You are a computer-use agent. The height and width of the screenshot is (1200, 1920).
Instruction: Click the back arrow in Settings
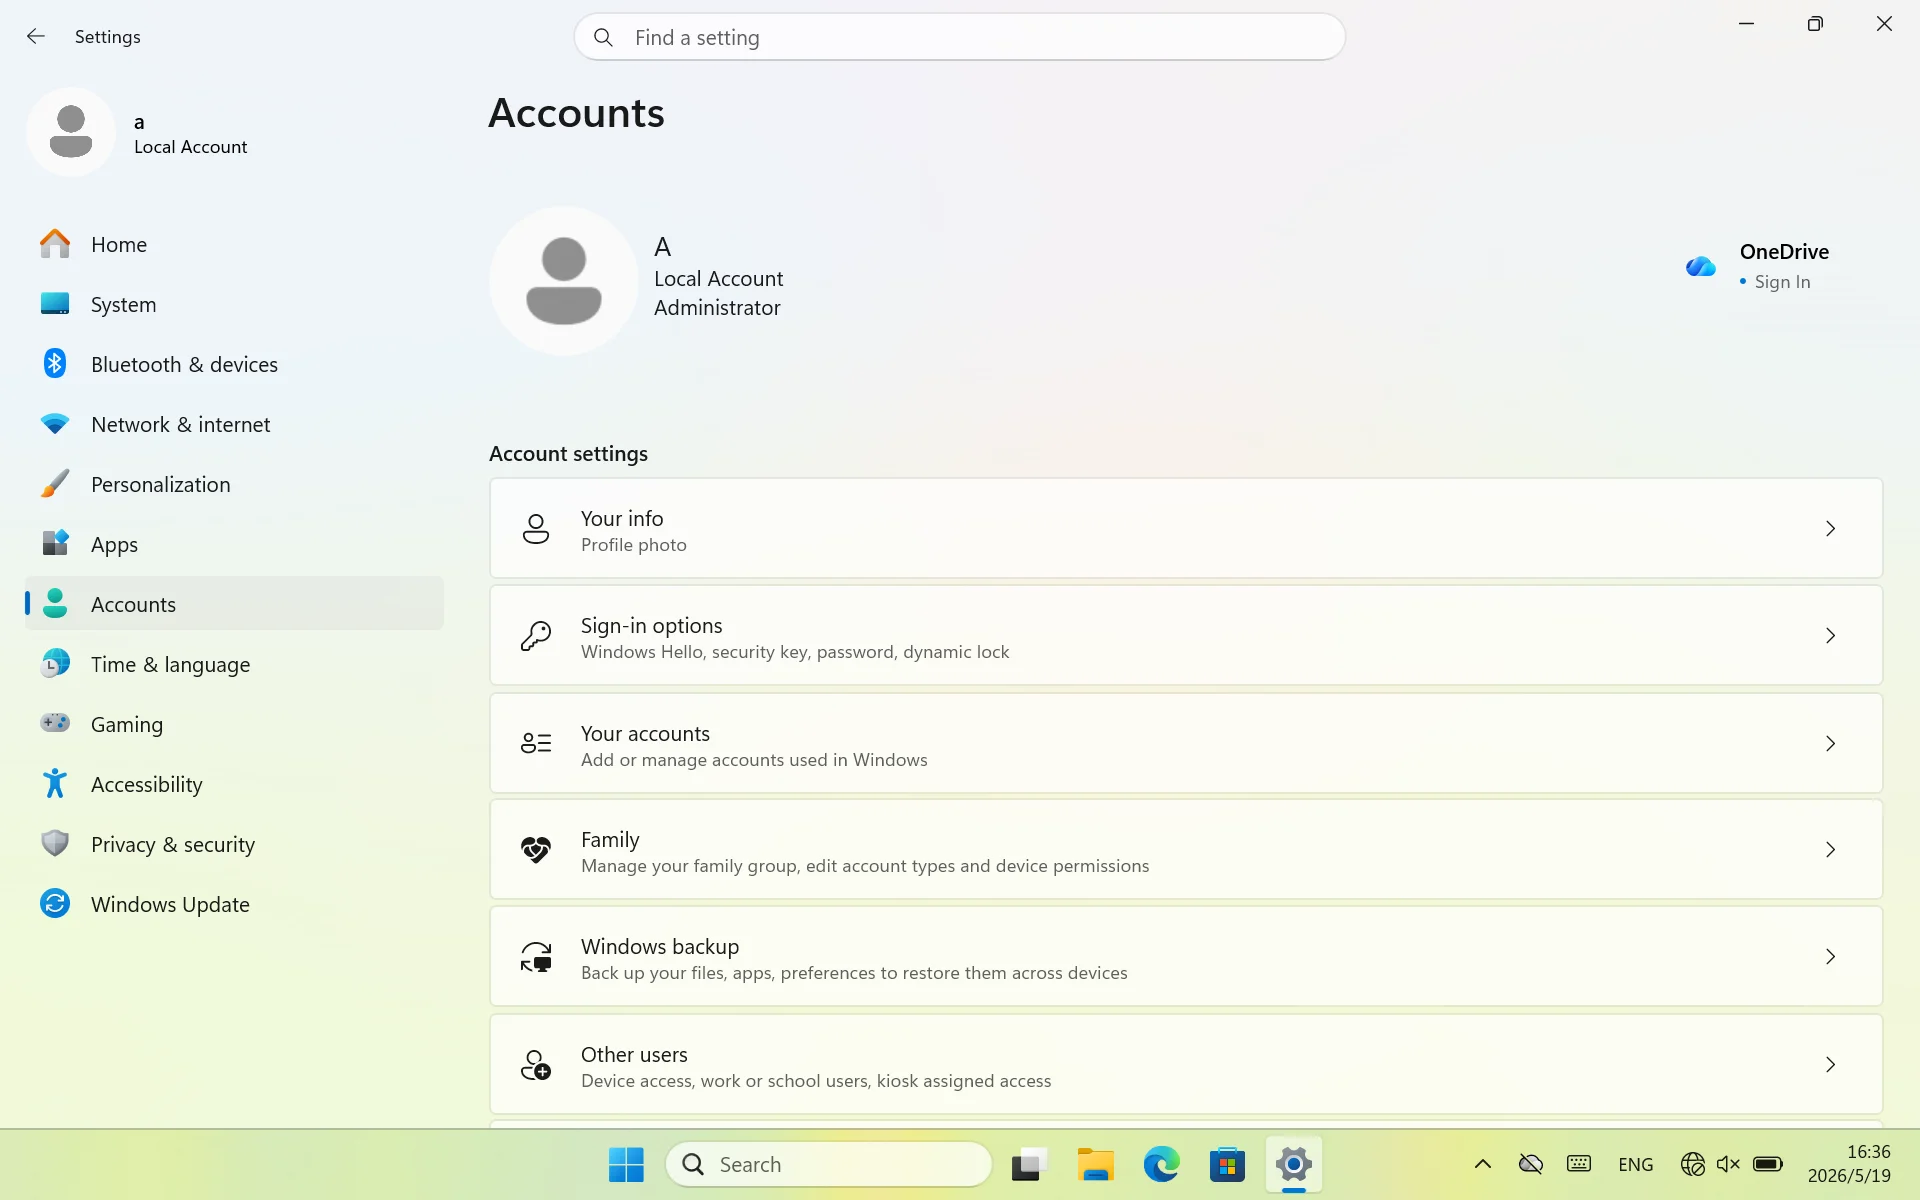(36, 37)
